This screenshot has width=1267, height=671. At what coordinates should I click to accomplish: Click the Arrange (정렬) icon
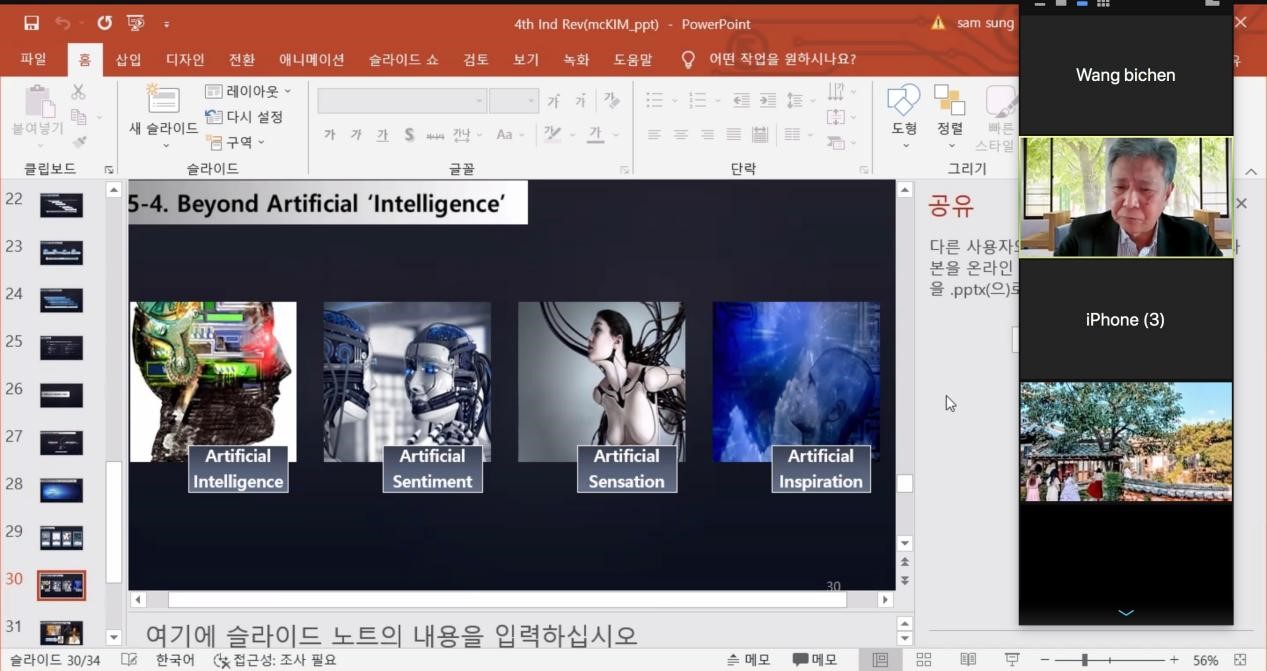coord(949,101)
